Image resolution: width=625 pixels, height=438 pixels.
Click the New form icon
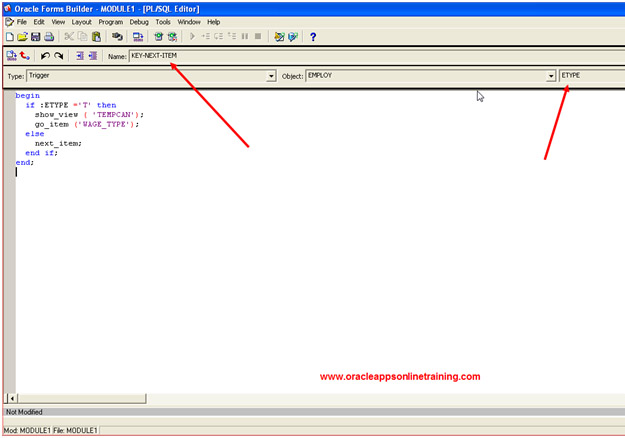[x=9, y=37]
